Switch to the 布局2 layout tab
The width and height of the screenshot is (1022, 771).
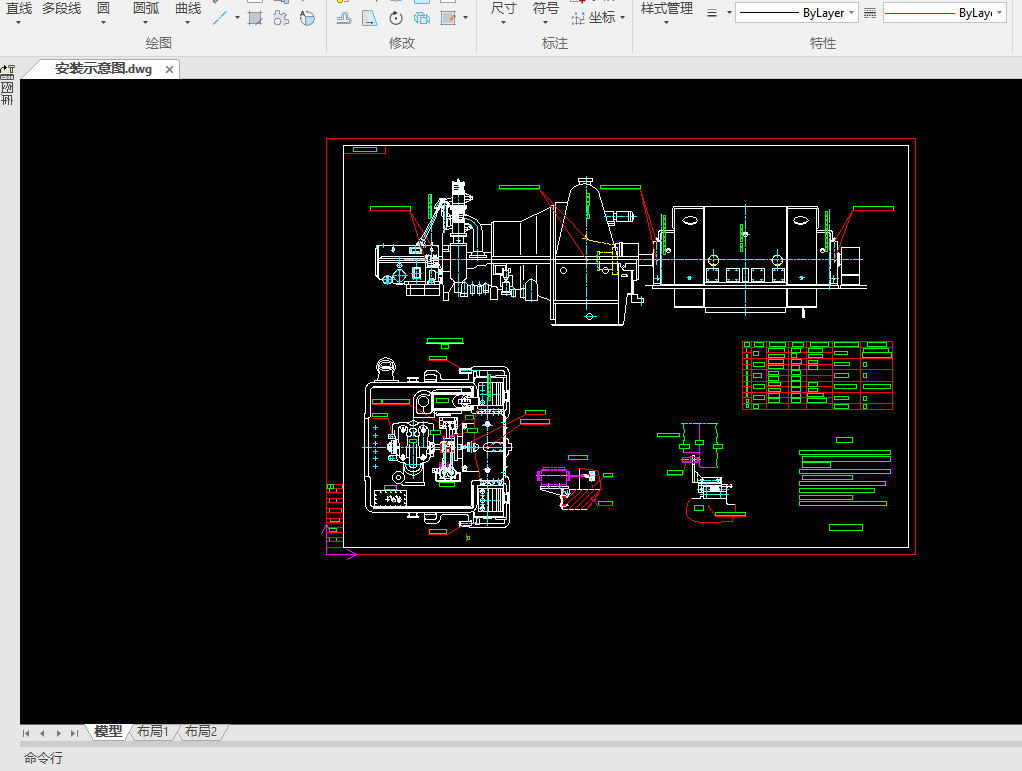pos(201,732)
